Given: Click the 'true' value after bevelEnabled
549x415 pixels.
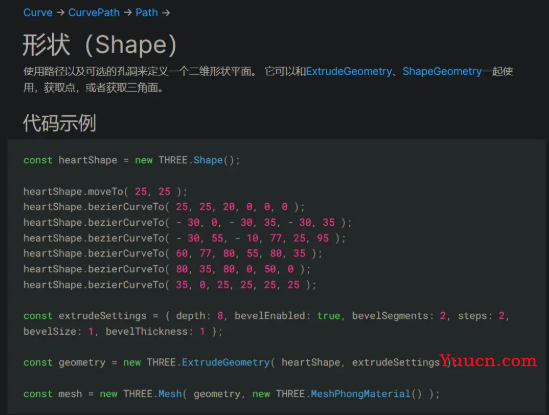Looking at the screenshot, I should [329, 316].
